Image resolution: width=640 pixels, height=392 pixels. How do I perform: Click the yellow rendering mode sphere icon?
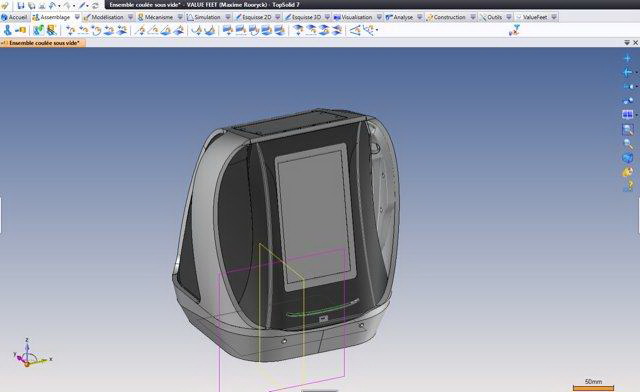pos(628,172)
